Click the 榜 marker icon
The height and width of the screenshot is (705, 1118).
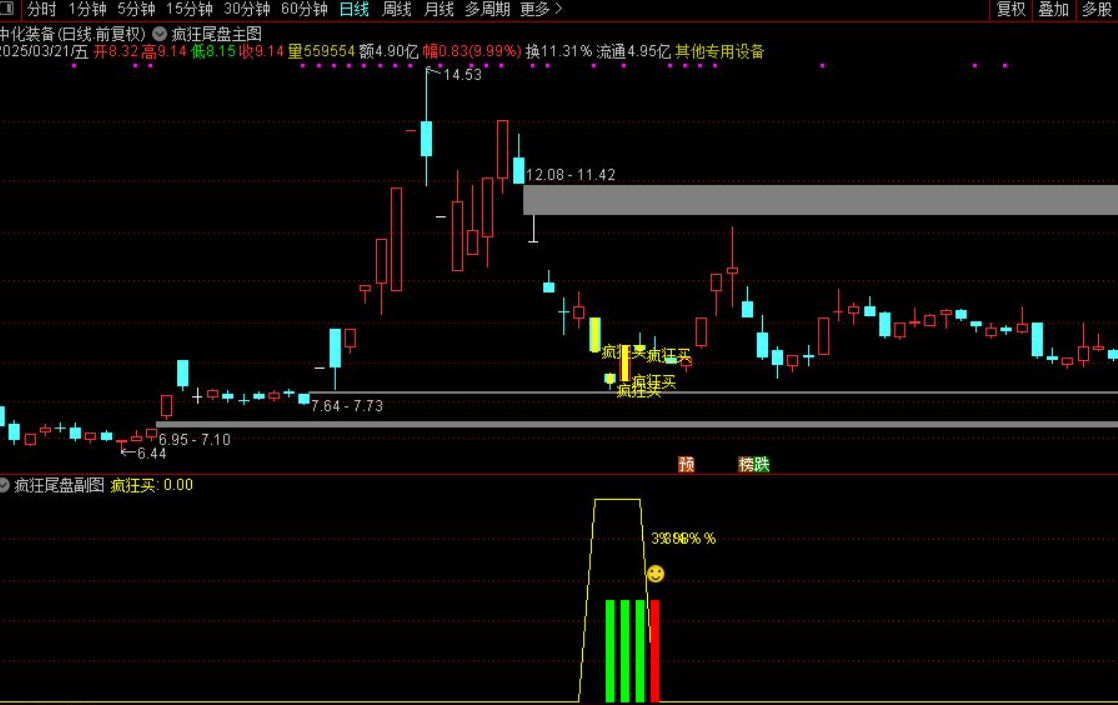coord(746,464)
